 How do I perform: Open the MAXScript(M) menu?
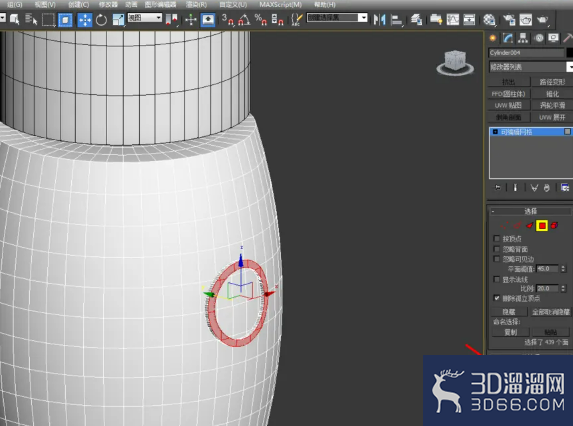click(x=281, y=5)
